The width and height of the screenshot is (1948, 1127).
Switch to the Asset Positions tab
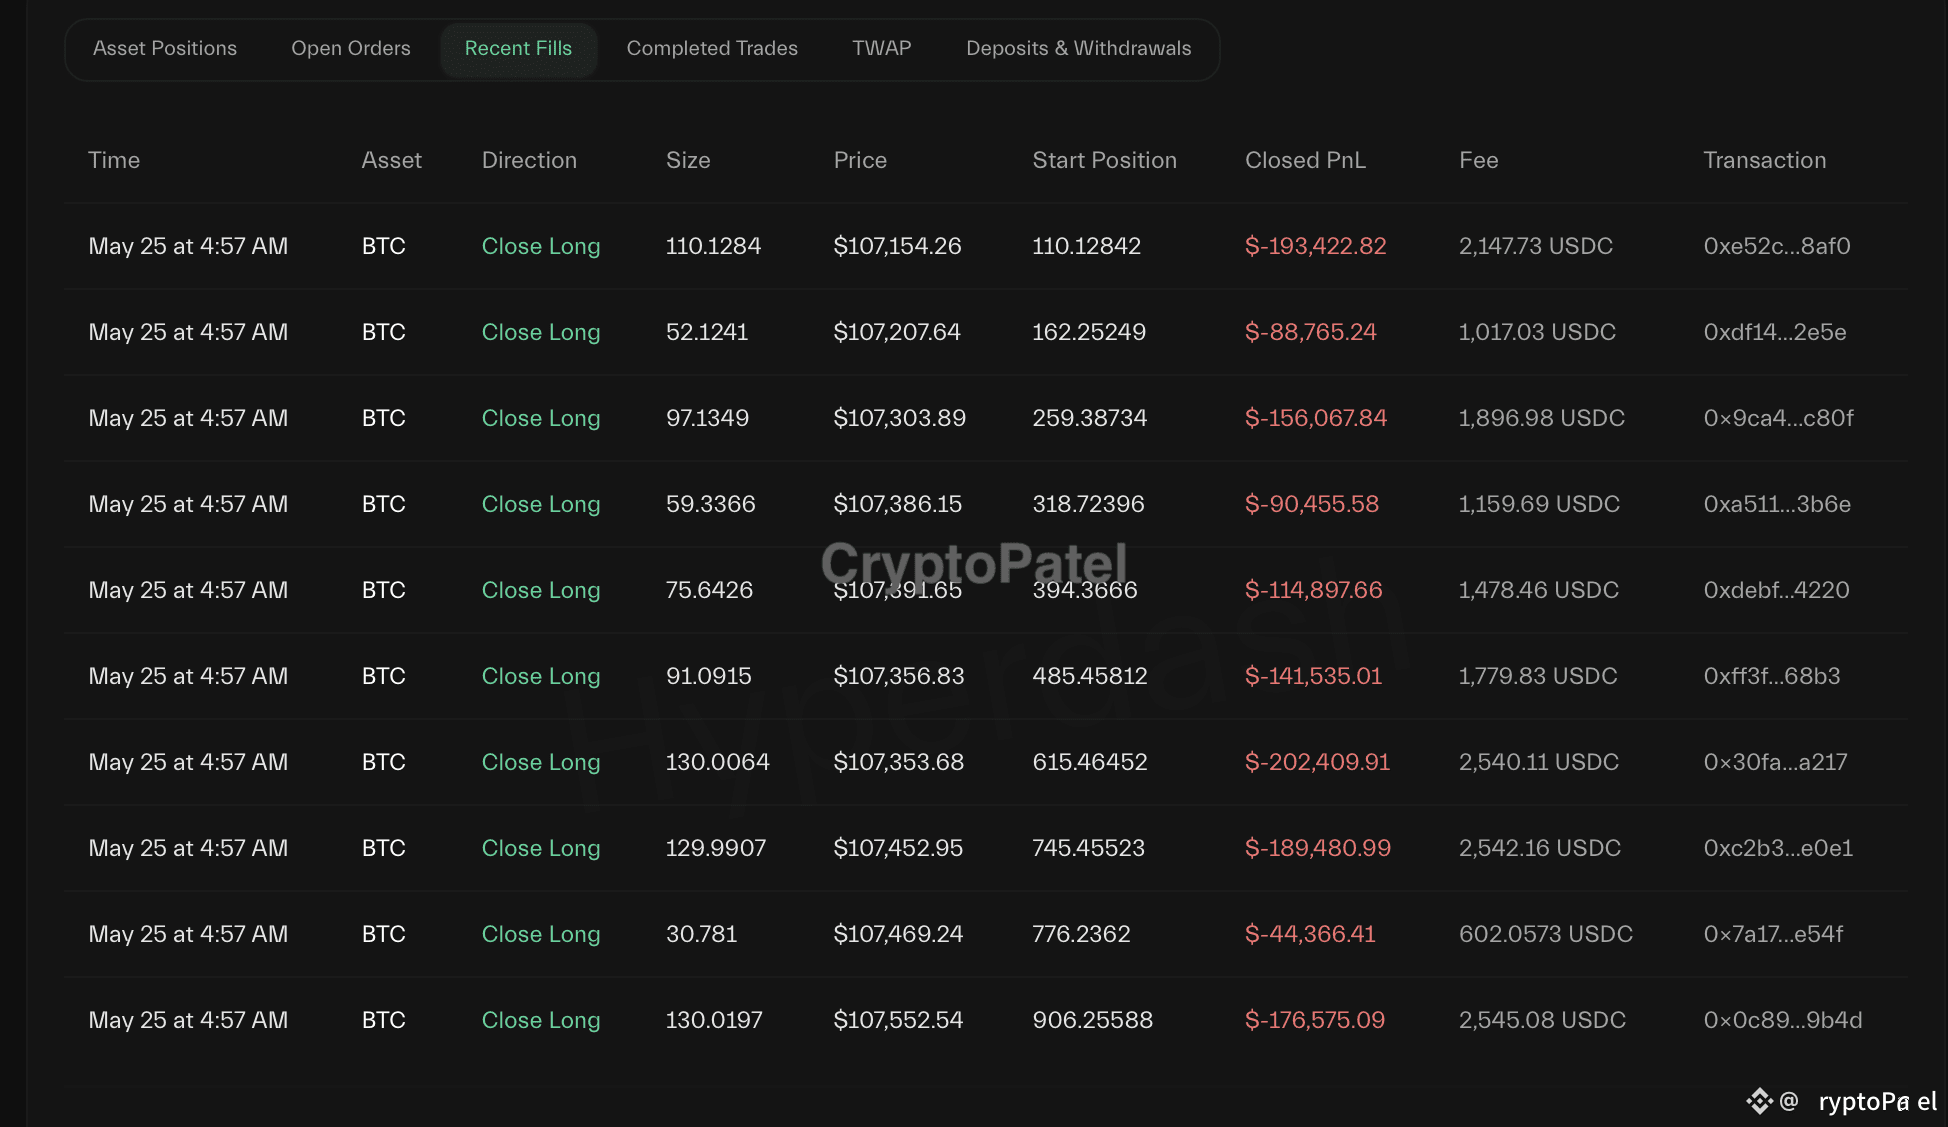[164, 48]
